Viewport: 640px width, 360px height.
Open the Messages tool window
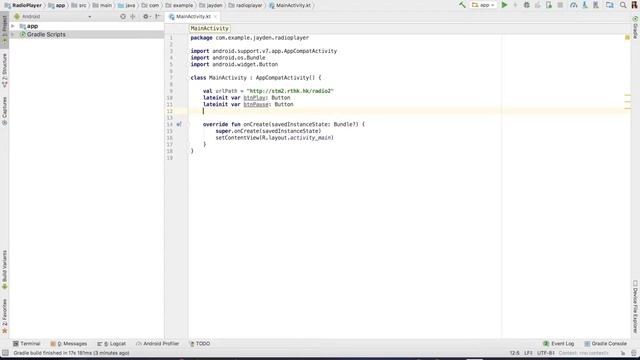point(69,344)
